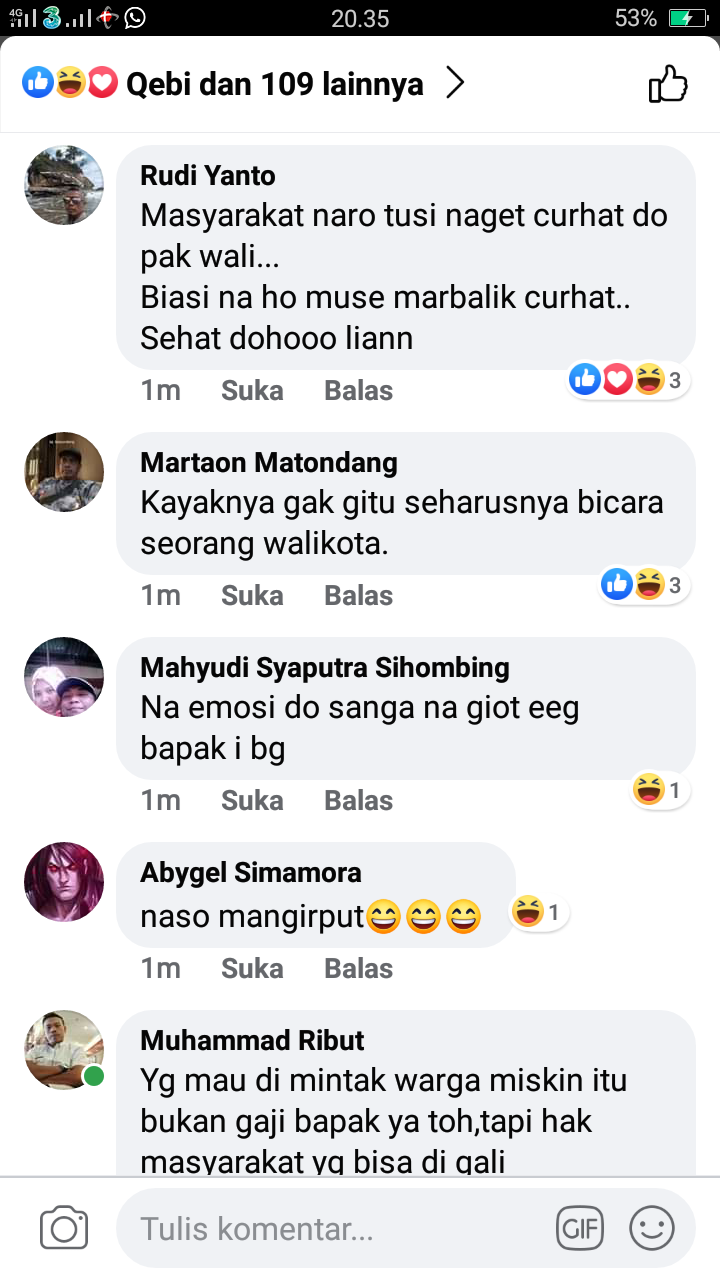Screen dimensions: 720x1280
Task: Like Rudi Yanto's comment with Suka
Action: click(x=252, y=390)
